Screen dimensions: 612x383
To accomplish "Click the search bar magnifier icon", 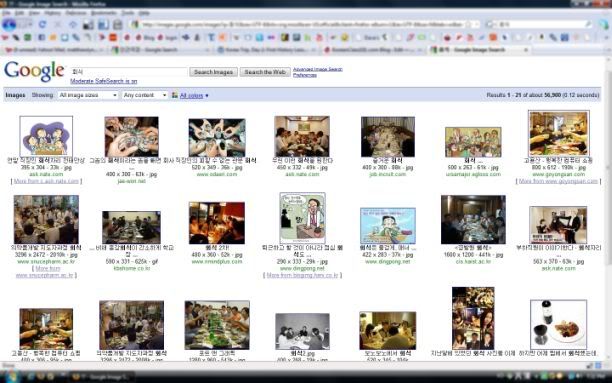I will pyautogui.click(x=588, y=24).
